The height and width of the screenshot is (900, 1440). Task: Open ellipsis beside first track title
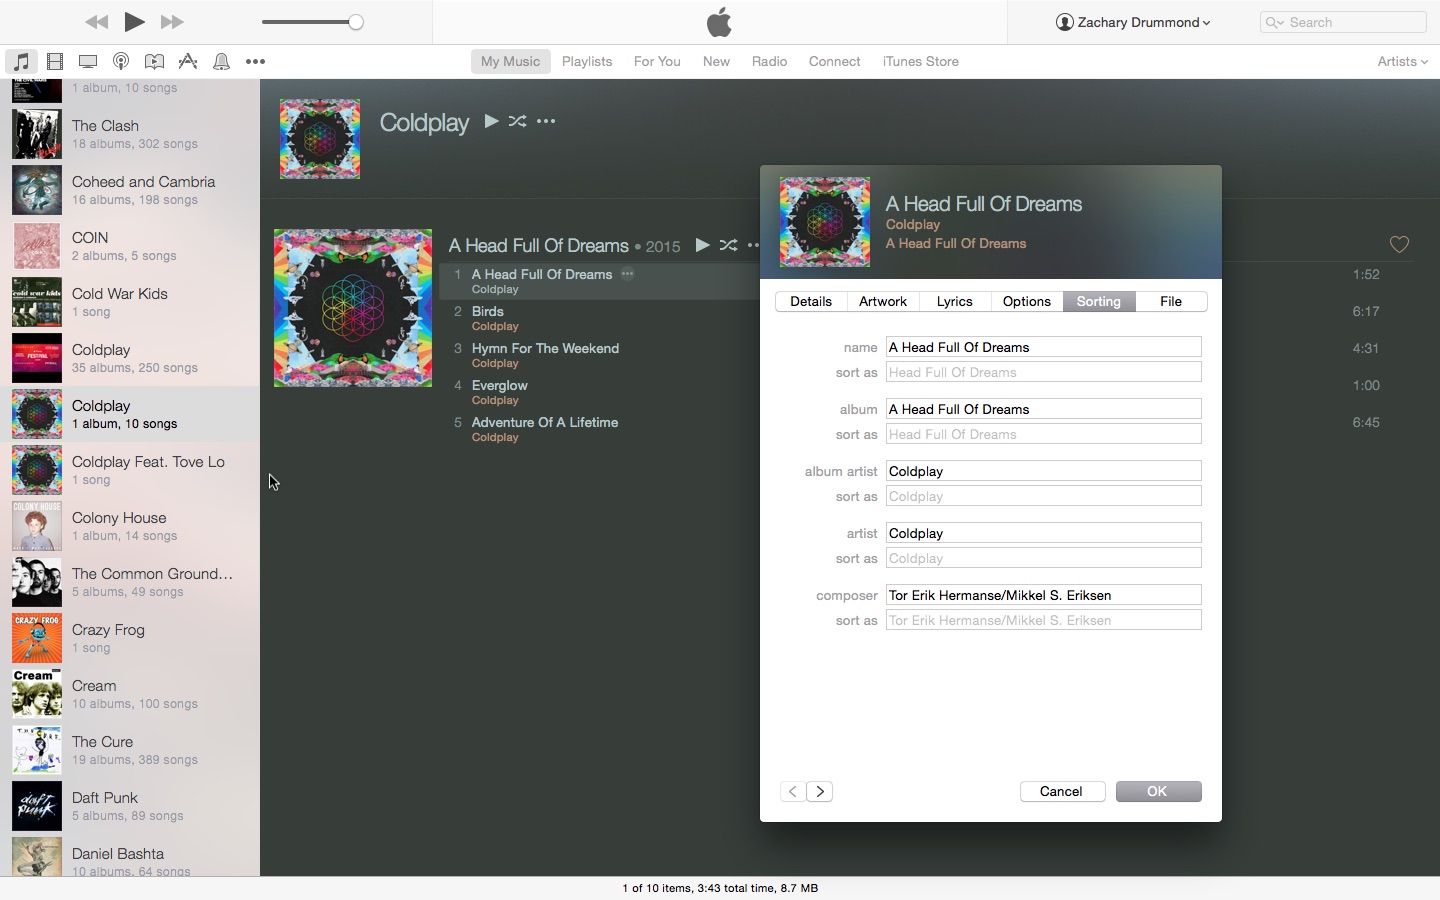(x=627, y=274)
